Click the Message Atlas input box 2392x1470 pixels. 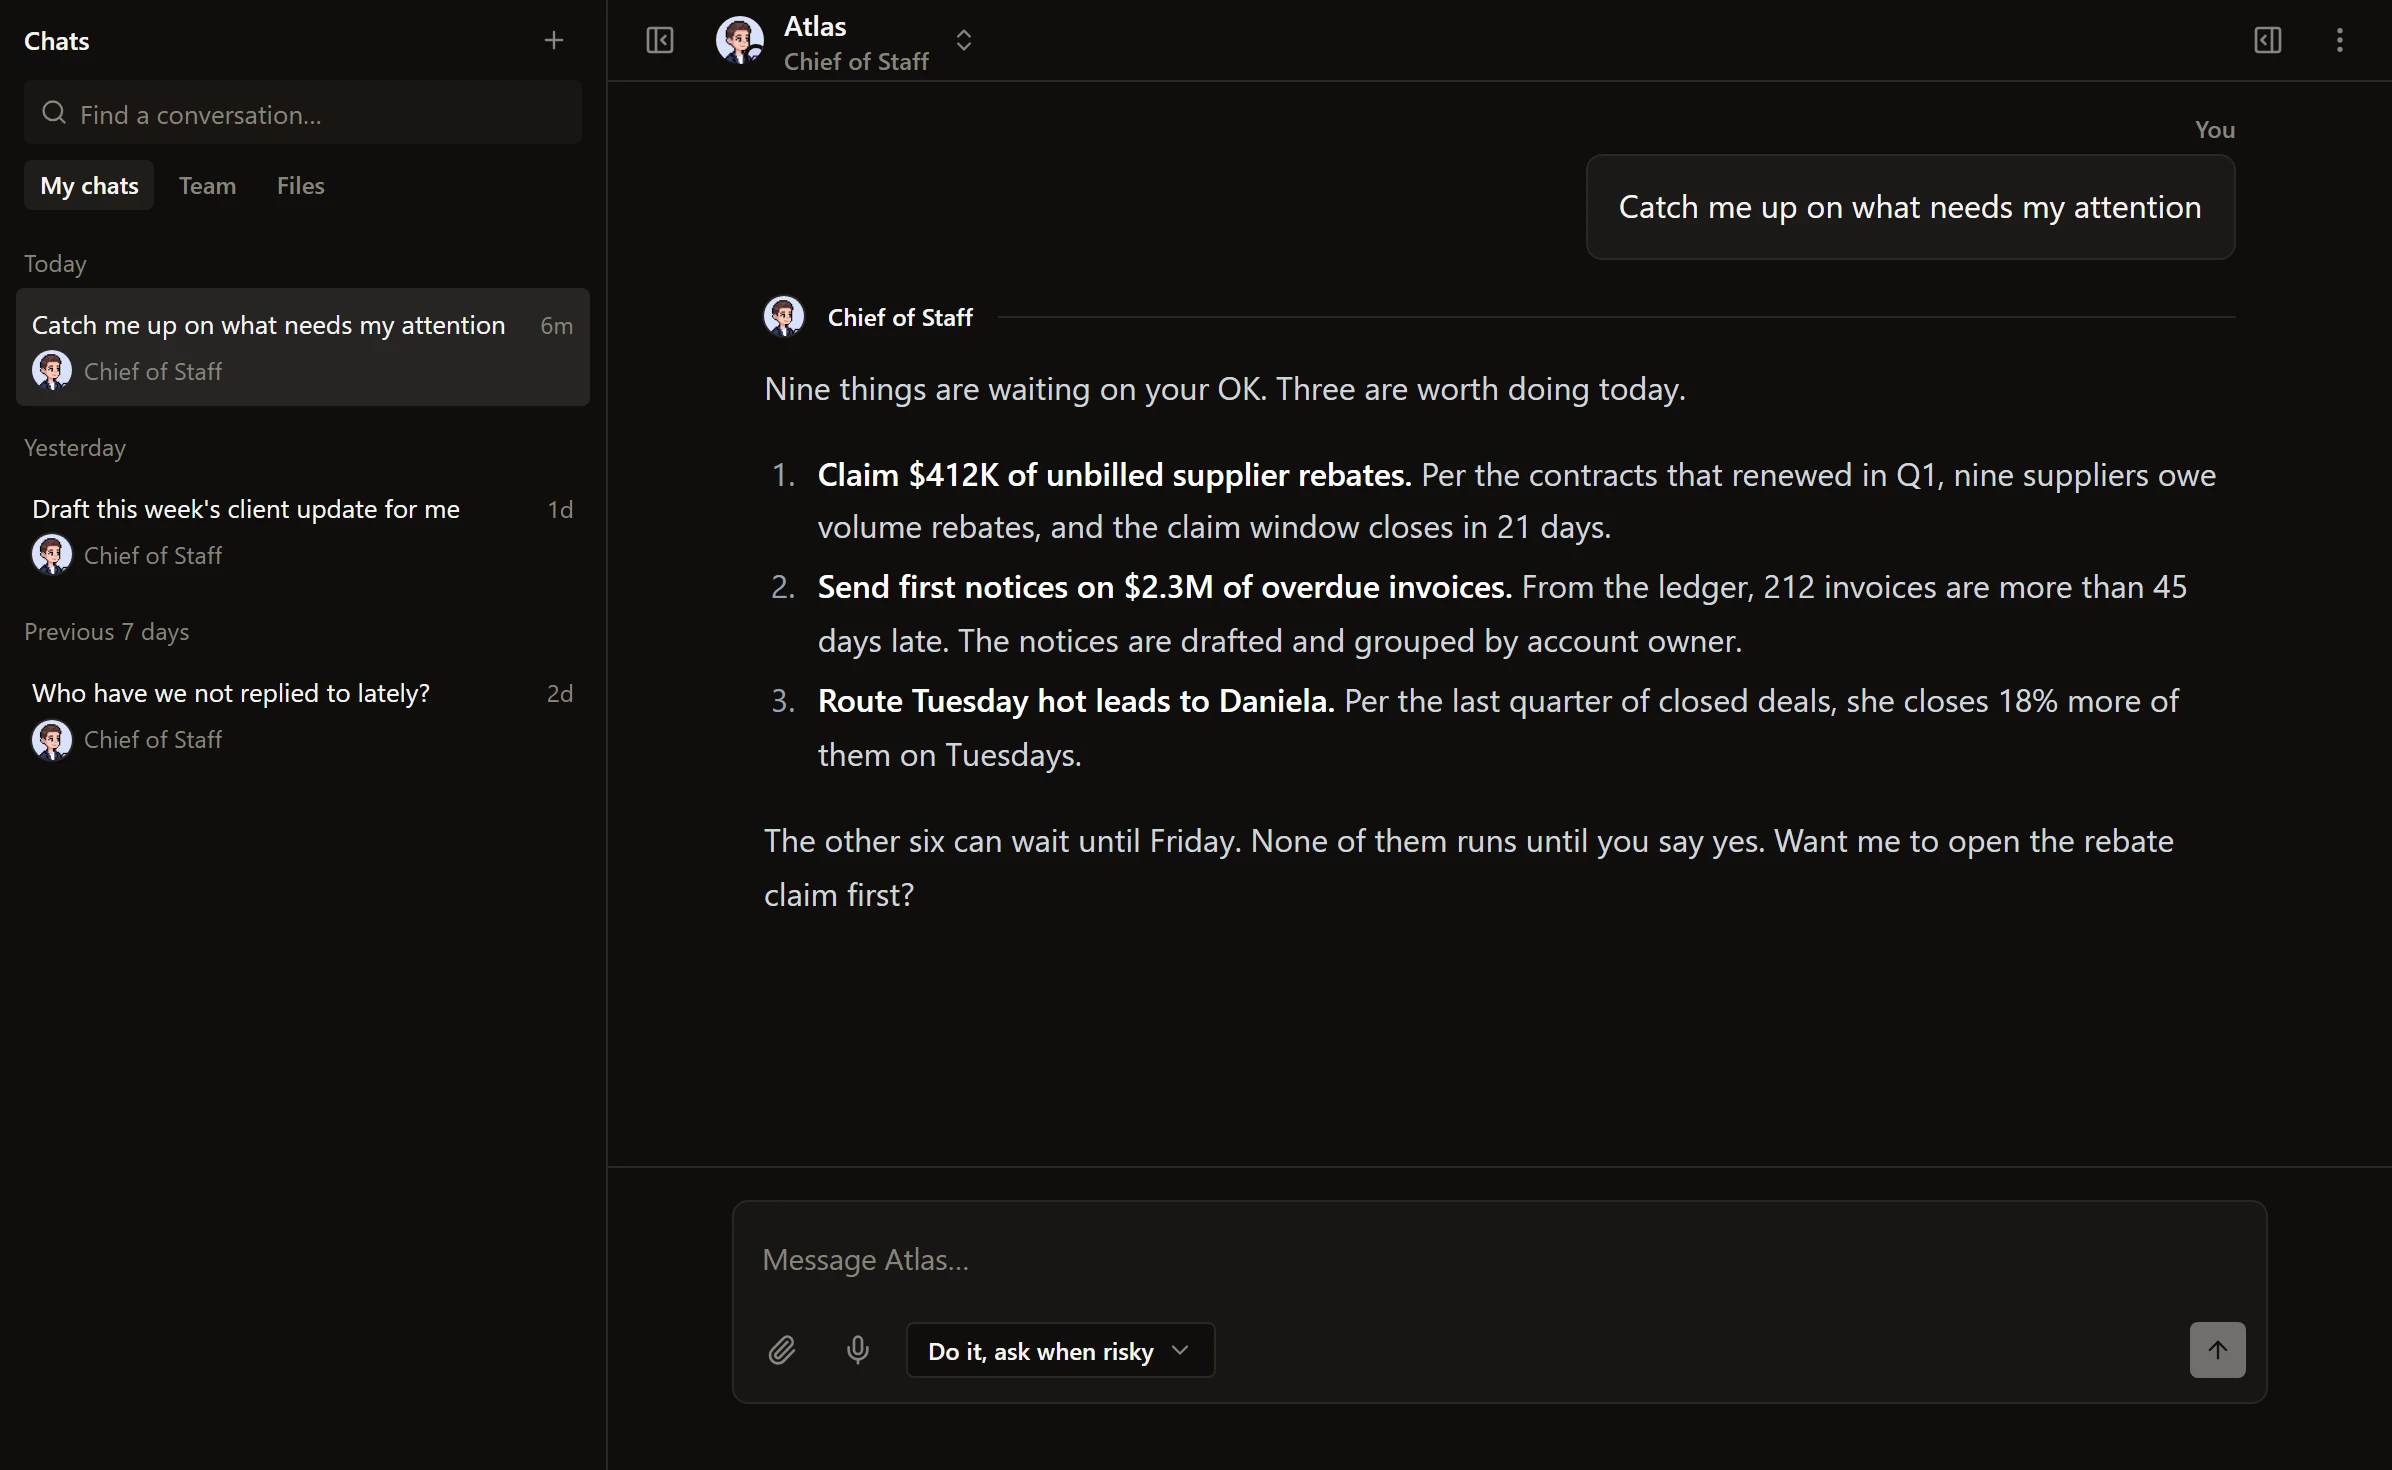click(1498, 1259)
